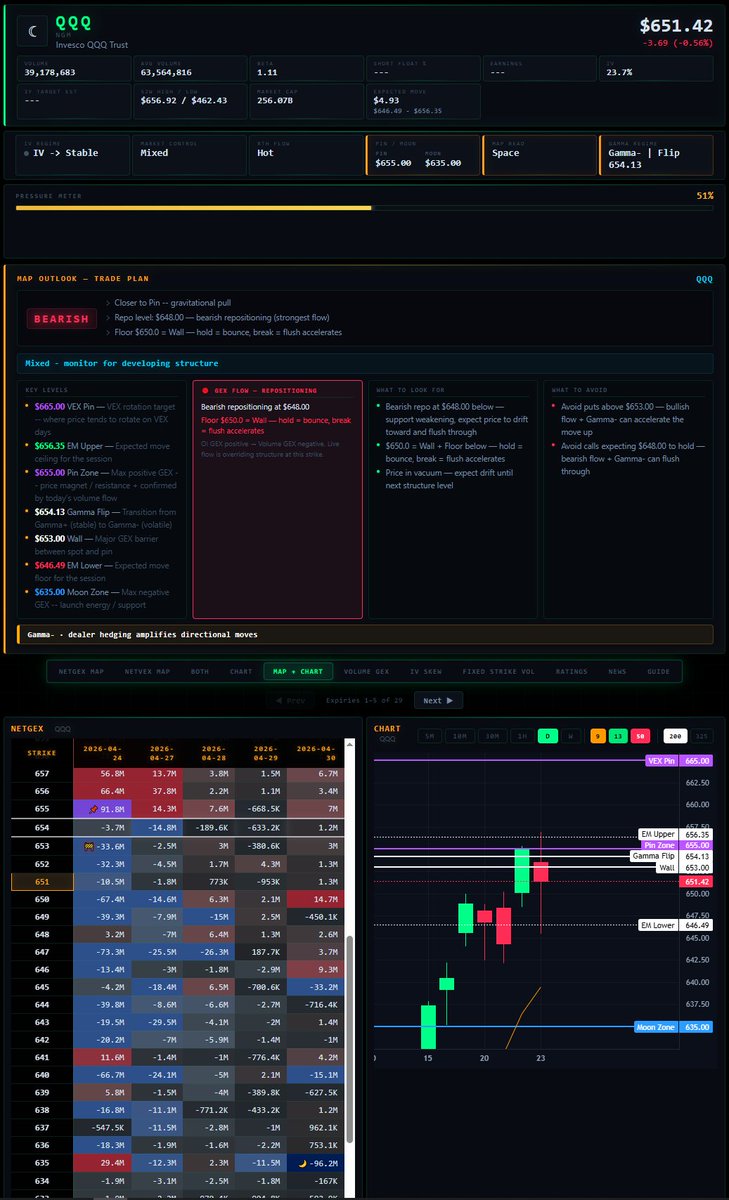Click the BEARISH badge in the trade plan
Screen dimensions: 729x1200
click(x=62, y=319)
